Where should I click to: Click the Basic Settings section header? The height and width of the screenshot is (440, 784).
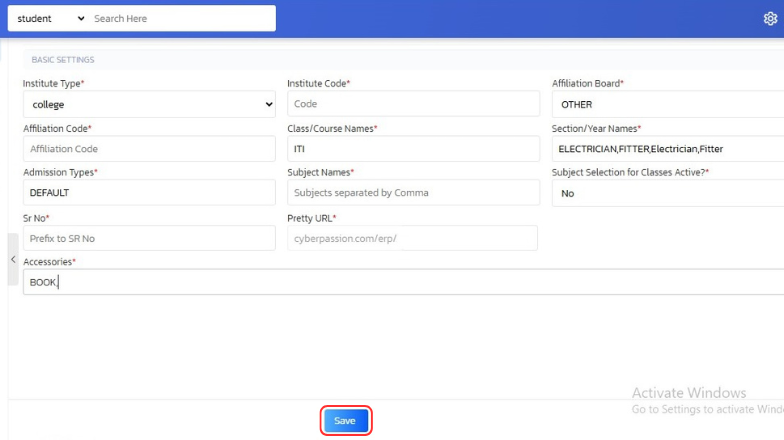pos(63,60)
